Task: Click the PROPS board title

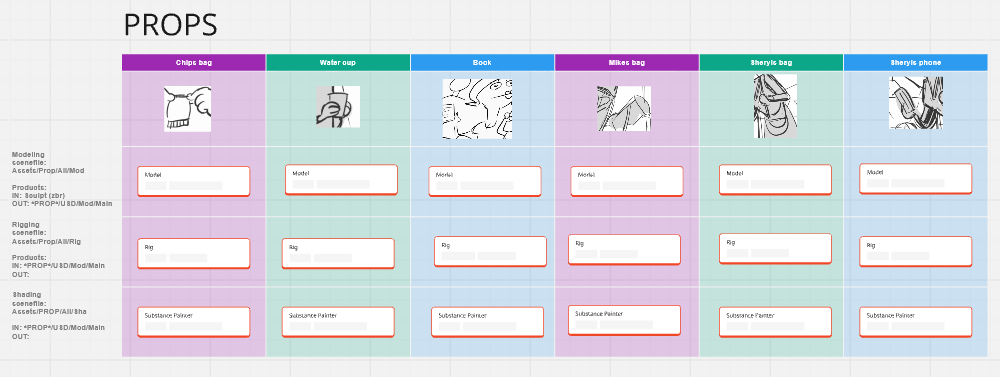Action: (x=170, y=25)
